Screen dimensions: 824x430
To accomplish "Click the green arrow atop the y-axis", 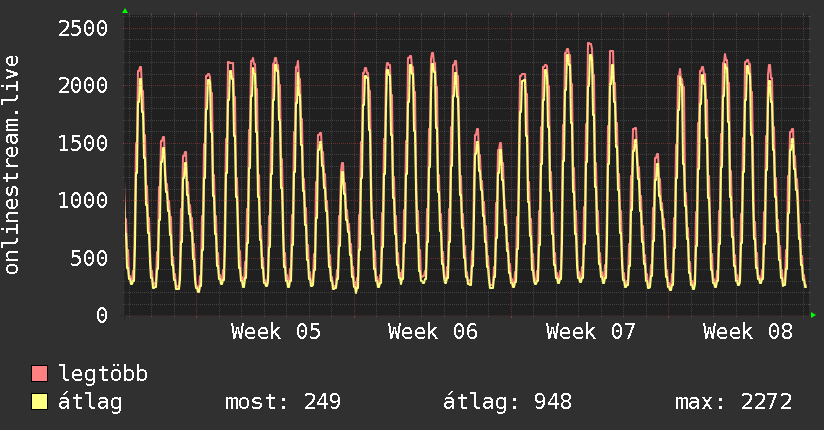I will tap(125, 11).
